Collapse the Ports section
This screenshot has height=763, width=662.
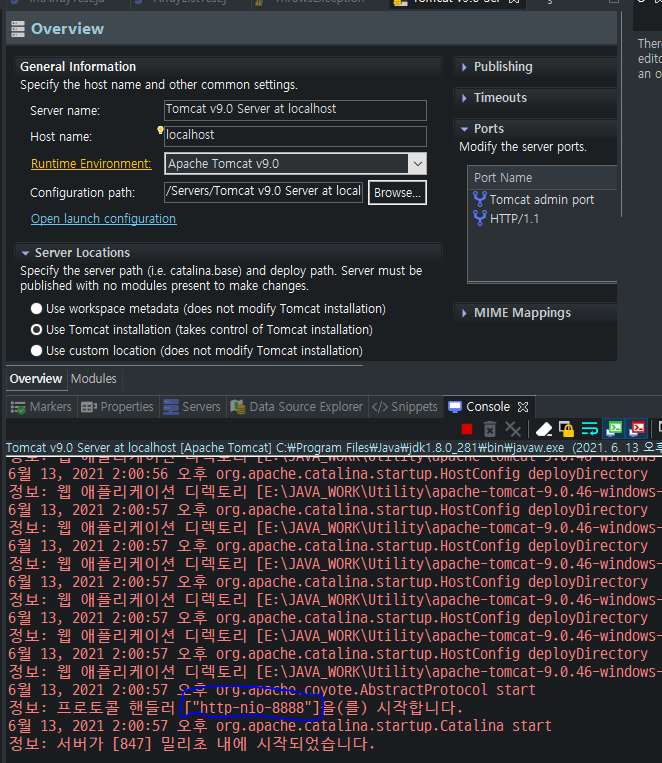[x=464, y=129]
